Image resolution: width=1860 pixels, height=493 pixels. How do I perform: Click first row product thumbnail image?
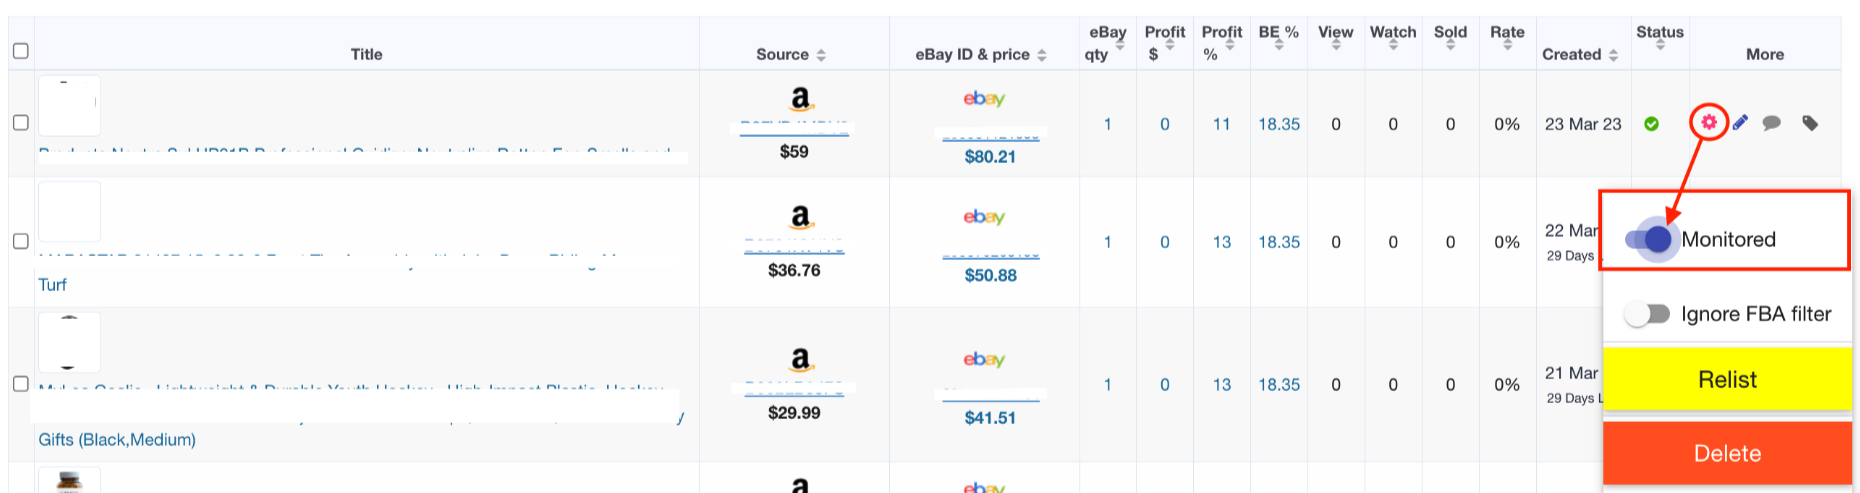coord(69,105)
